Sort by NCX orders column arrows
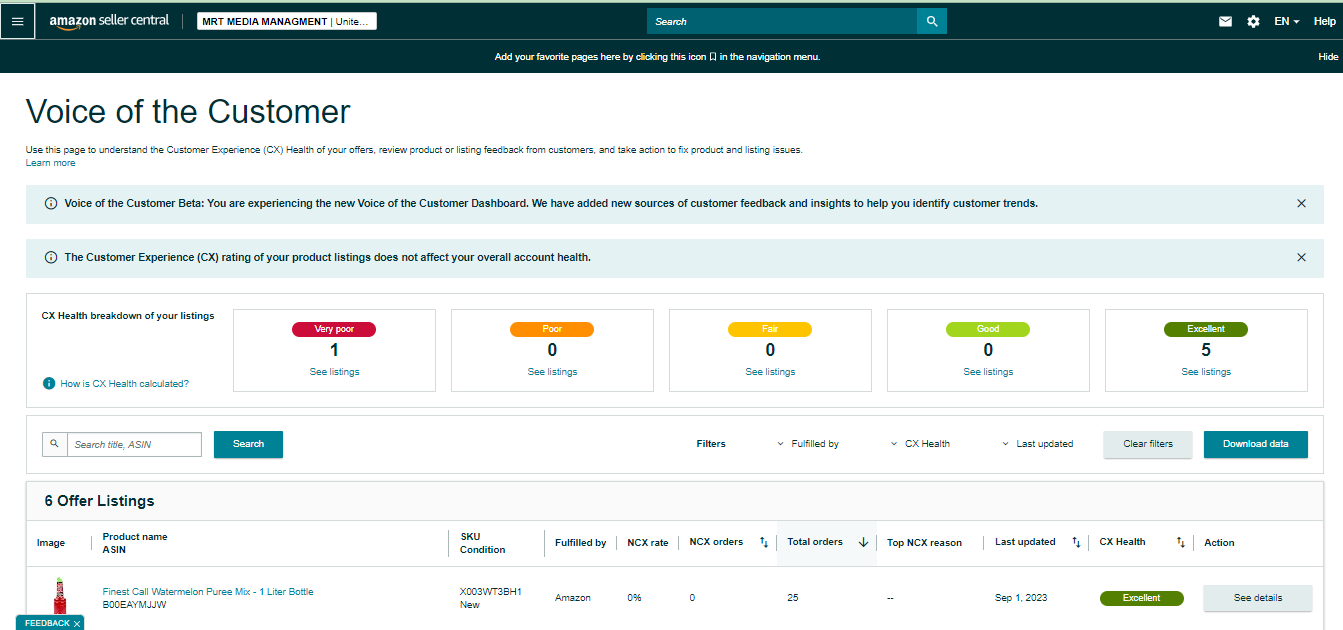 764,542
